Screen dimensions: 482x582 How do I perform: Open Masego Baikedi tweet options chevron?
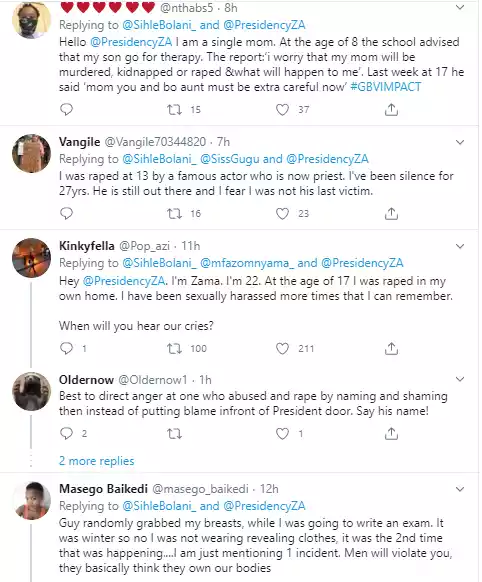(460, 489)
